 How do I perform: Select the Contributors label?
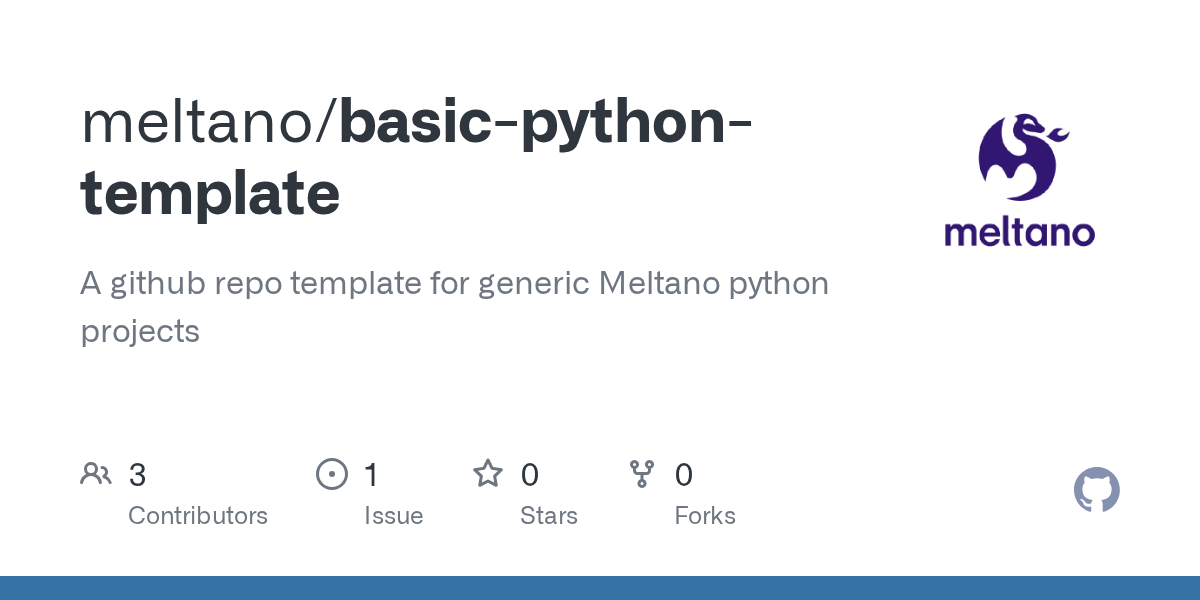point(198,516)
